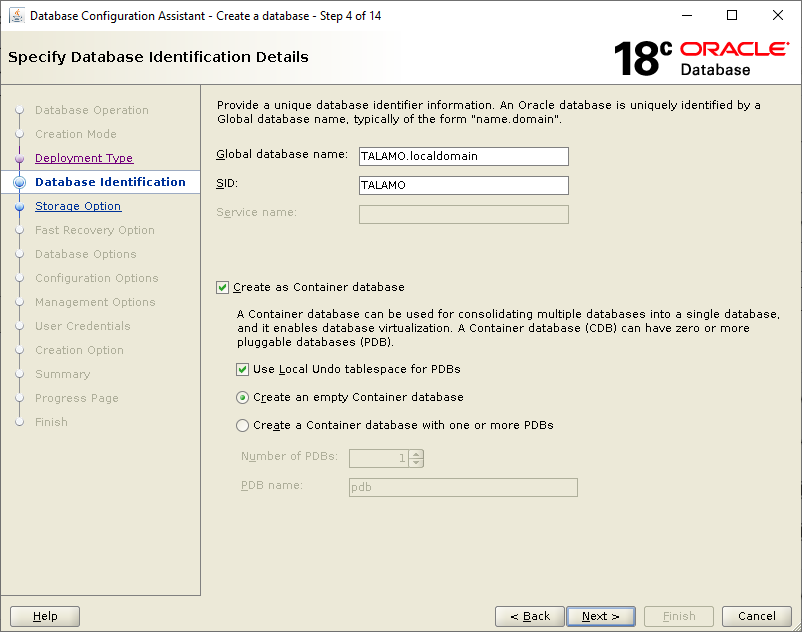Click the Number of PDBs label
Viewport: 802px width, 632px height.
pyautogui.click(x=289, y=456)
